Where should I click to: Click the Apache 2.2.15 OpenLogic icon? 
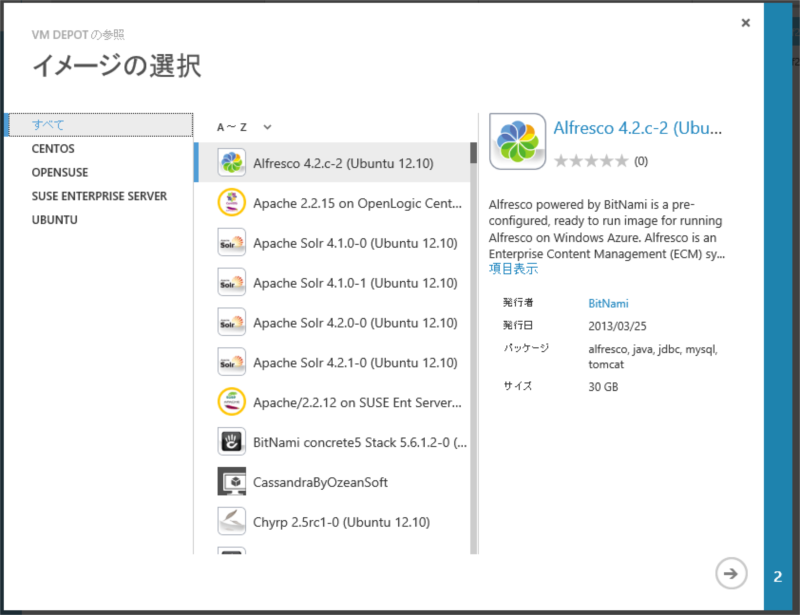(232, 202)
